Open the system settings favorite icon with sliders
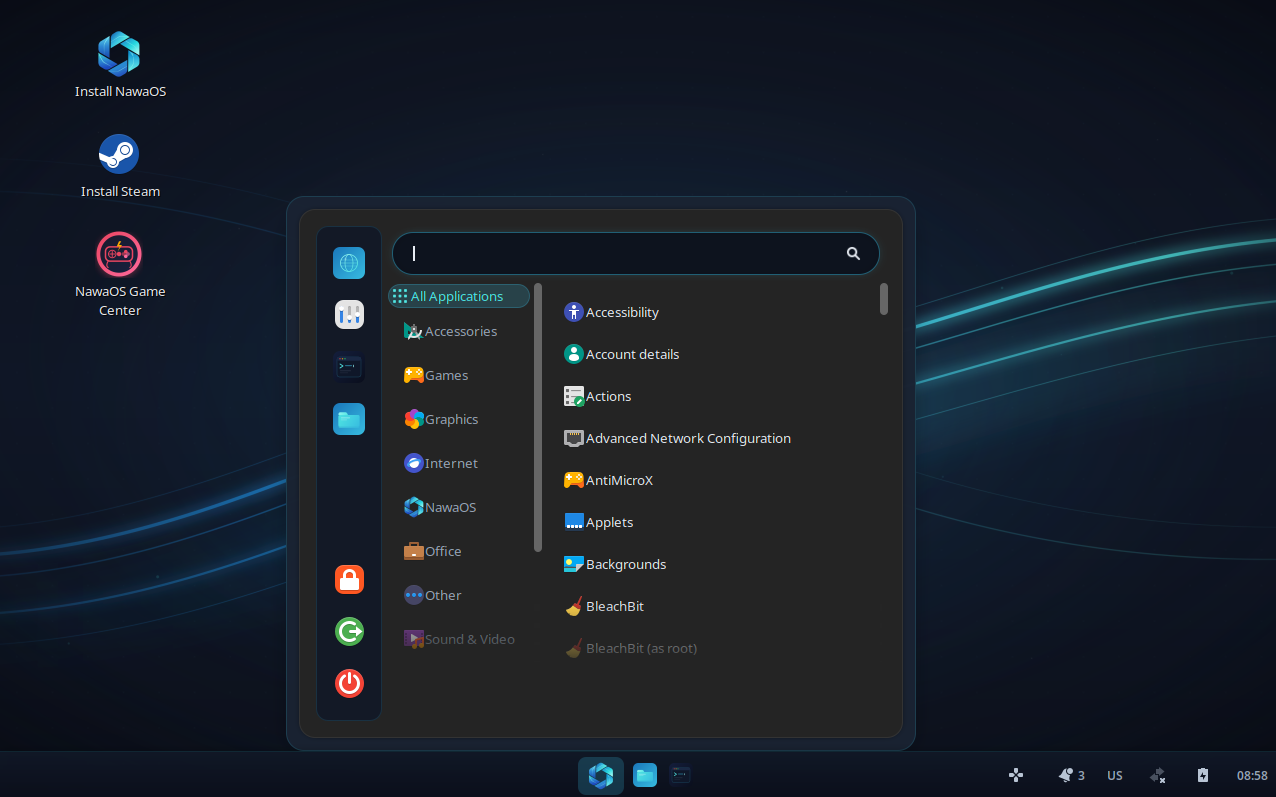 point(349,315)
